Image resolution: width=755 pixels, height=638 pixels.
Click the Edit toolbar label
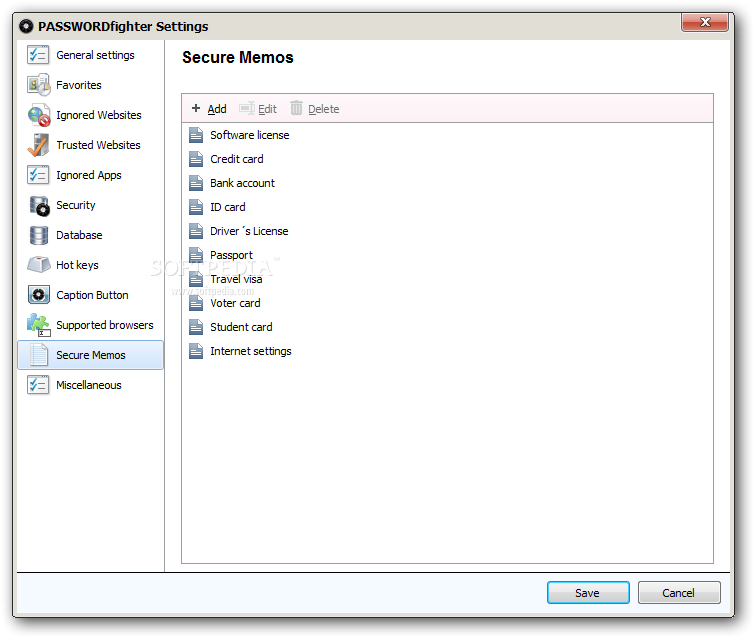267,109
